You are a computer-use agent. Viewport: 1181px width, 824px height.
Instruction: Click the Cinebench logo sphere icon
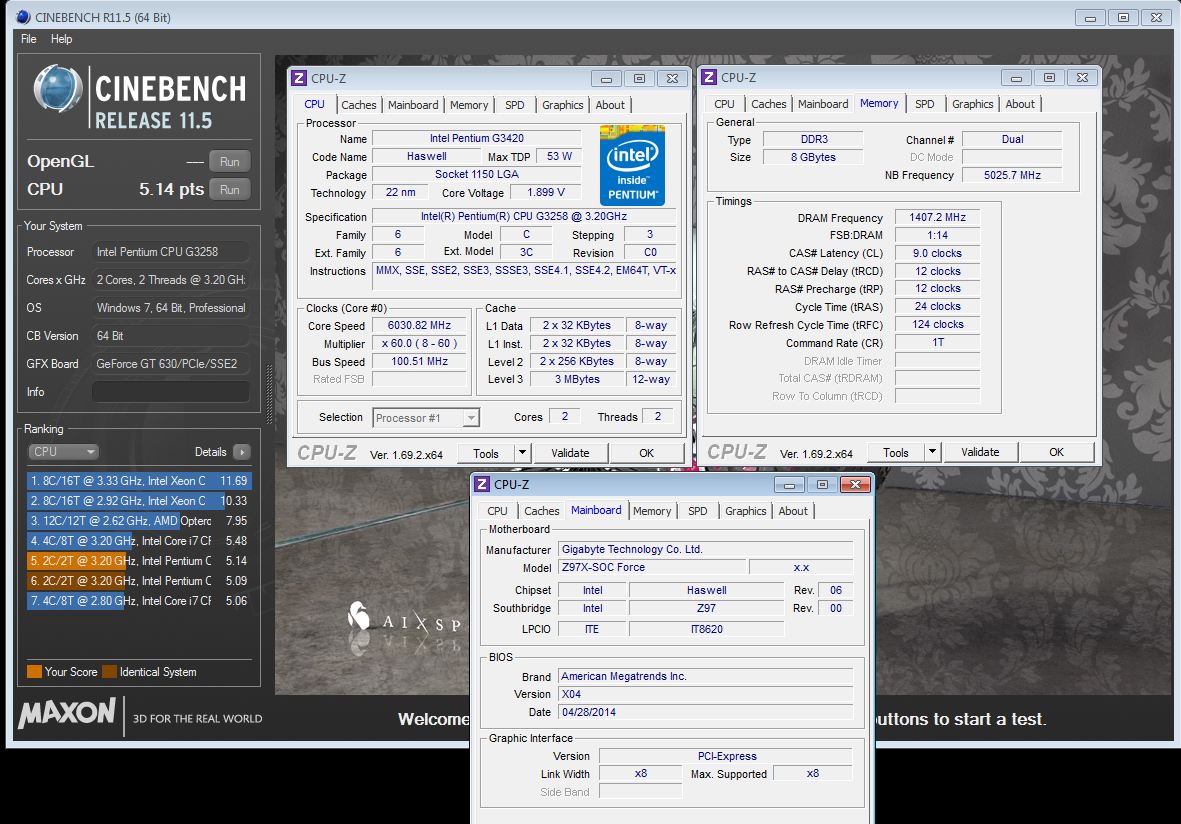point(58,89)
